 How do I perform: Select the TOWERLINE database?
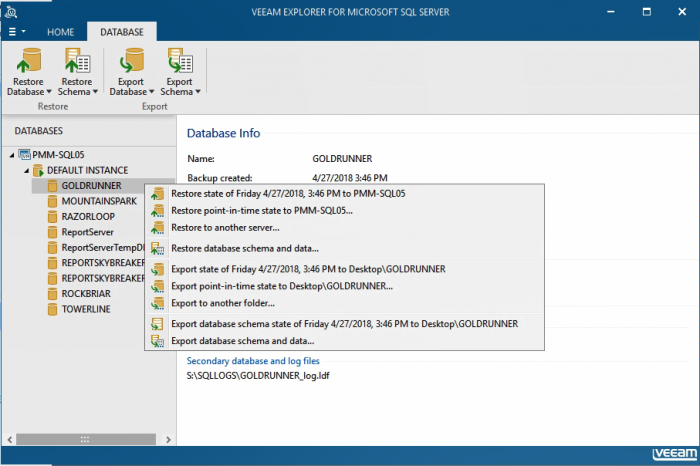86,309
